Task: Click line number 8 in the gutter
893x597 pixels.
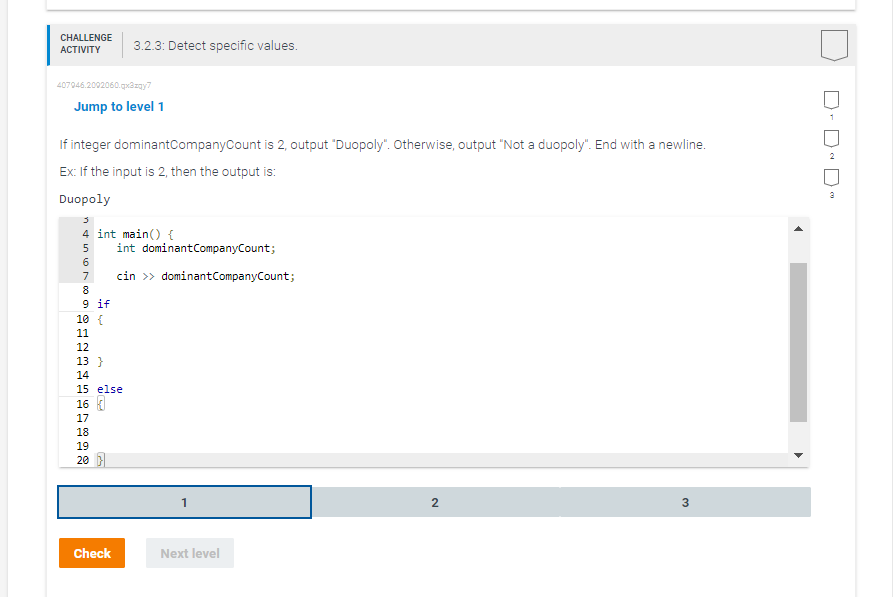Action: 85,290
